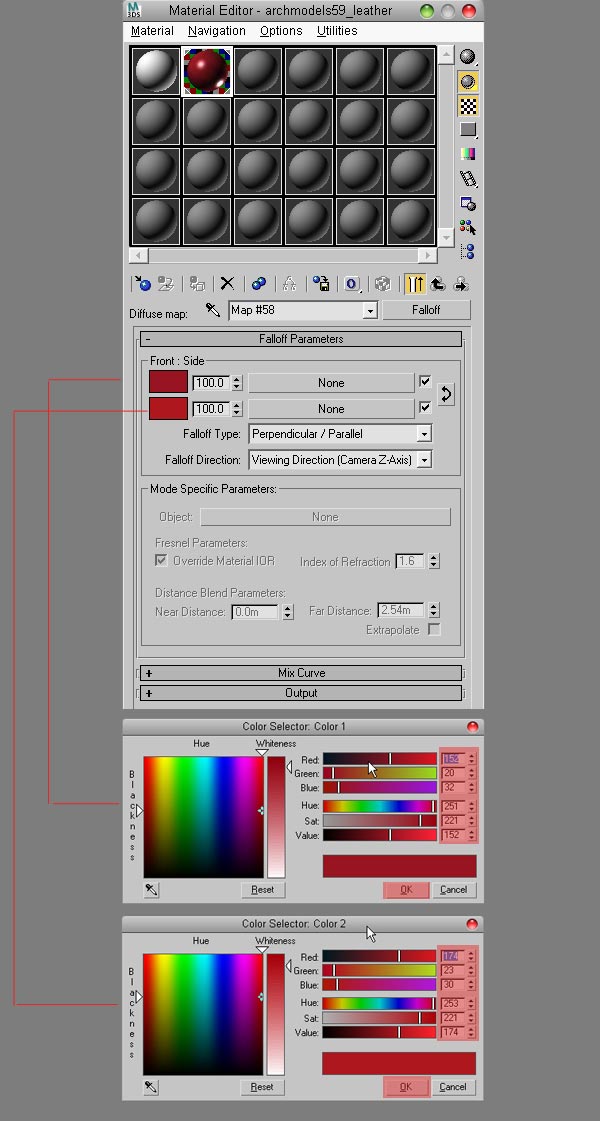Click the first None map button
The height and width of the screenshot is (1121, 600).
click(x=331, y=382)
